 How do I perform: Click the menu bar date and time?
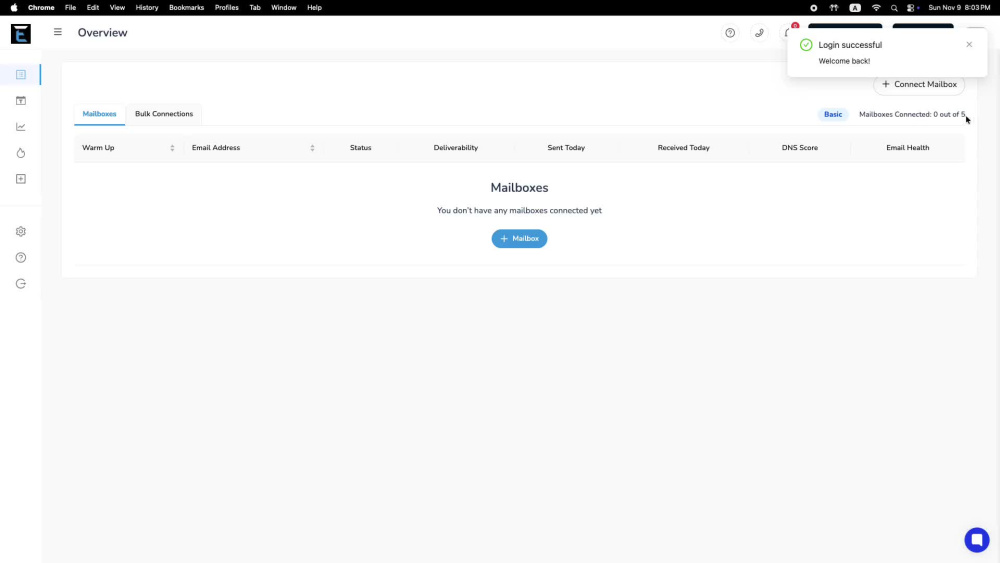coord(959,8)
